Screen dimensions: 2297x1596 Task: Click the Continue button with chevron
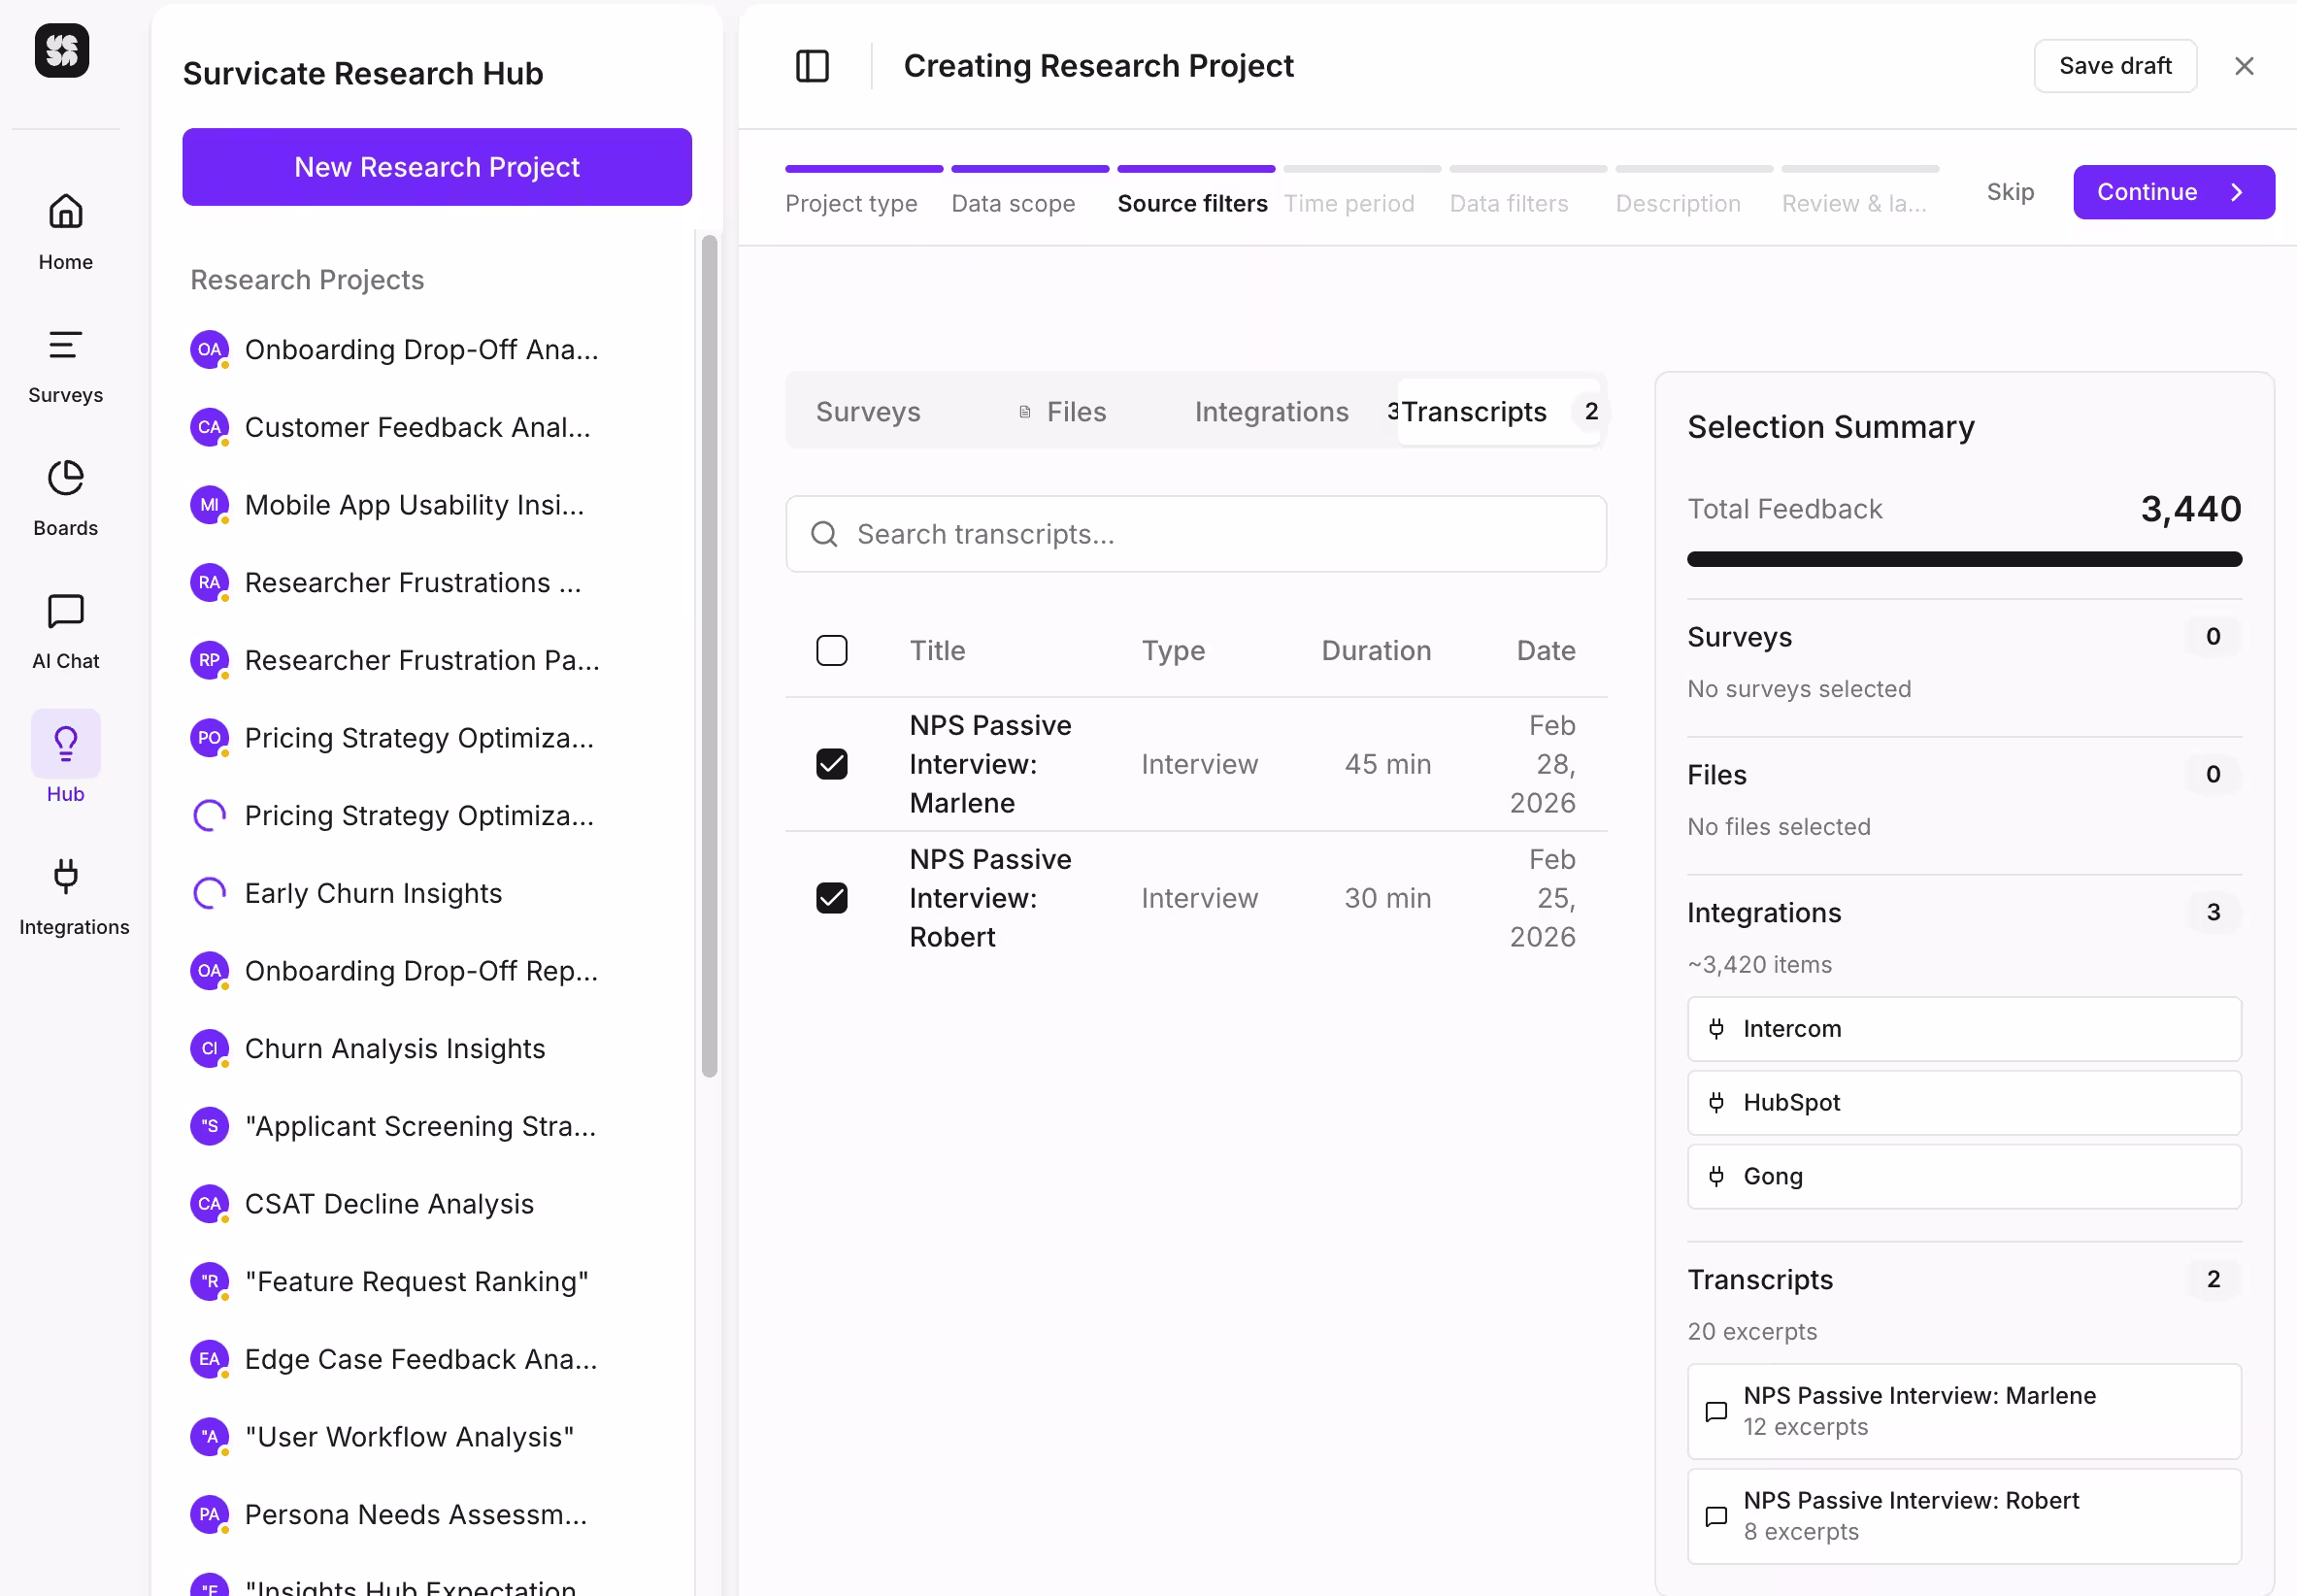pyautogui.click(x=2173, y=192)
